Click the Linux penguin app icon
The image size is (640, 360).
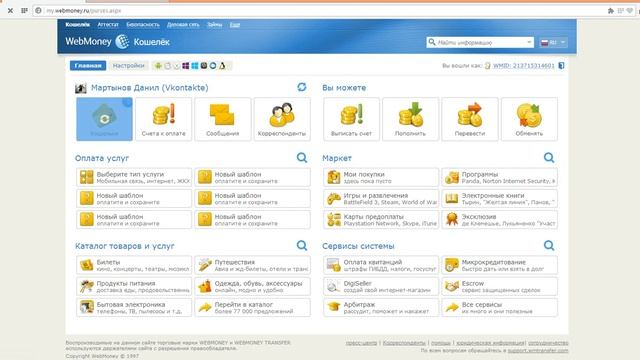(x=222, y=66)
